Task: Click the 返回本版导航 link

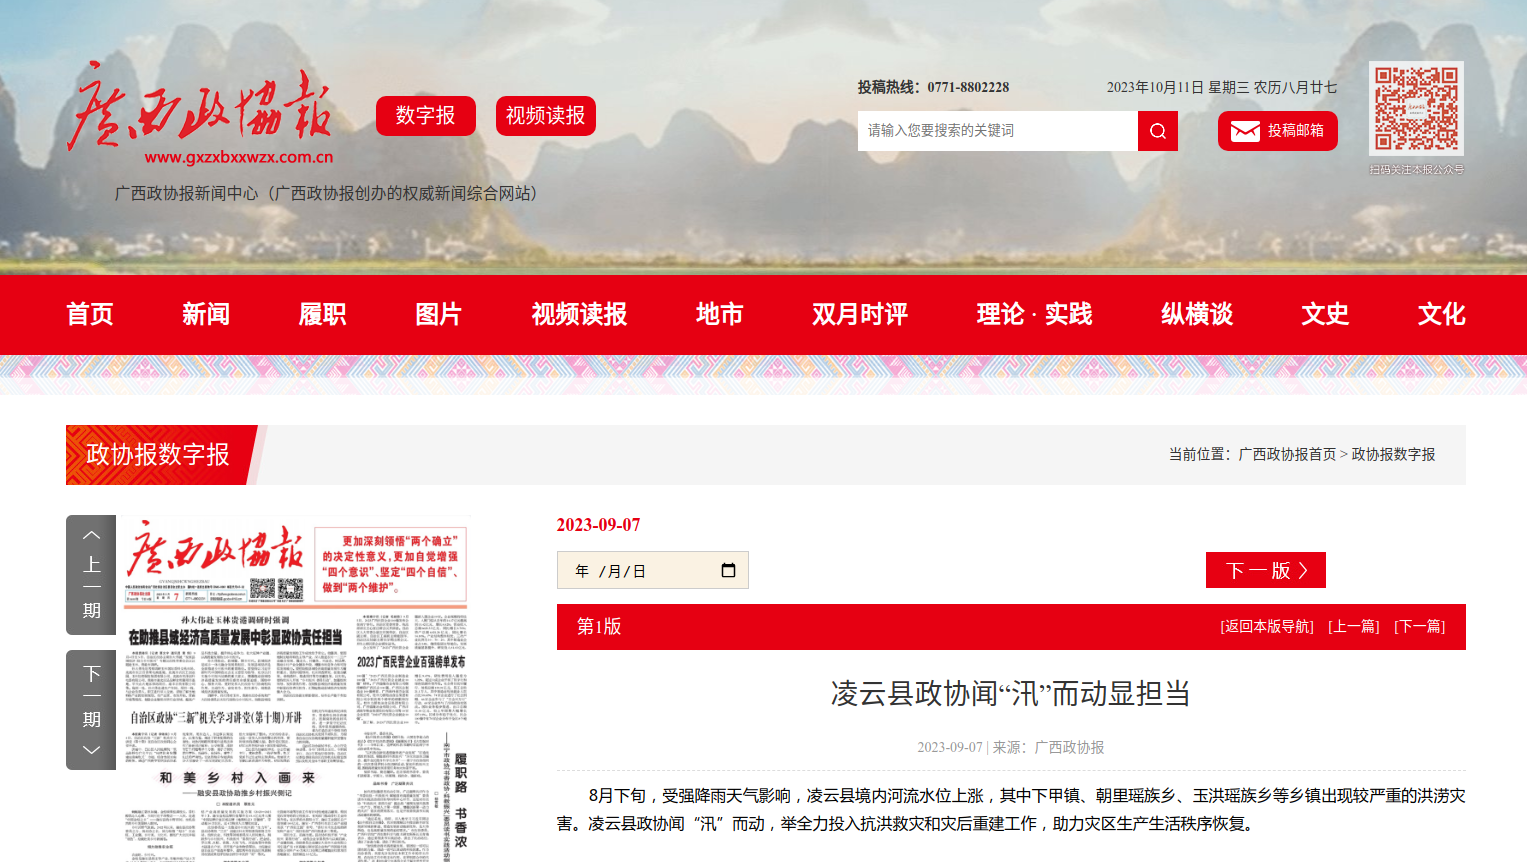Action: click(x=1267, y=627)
